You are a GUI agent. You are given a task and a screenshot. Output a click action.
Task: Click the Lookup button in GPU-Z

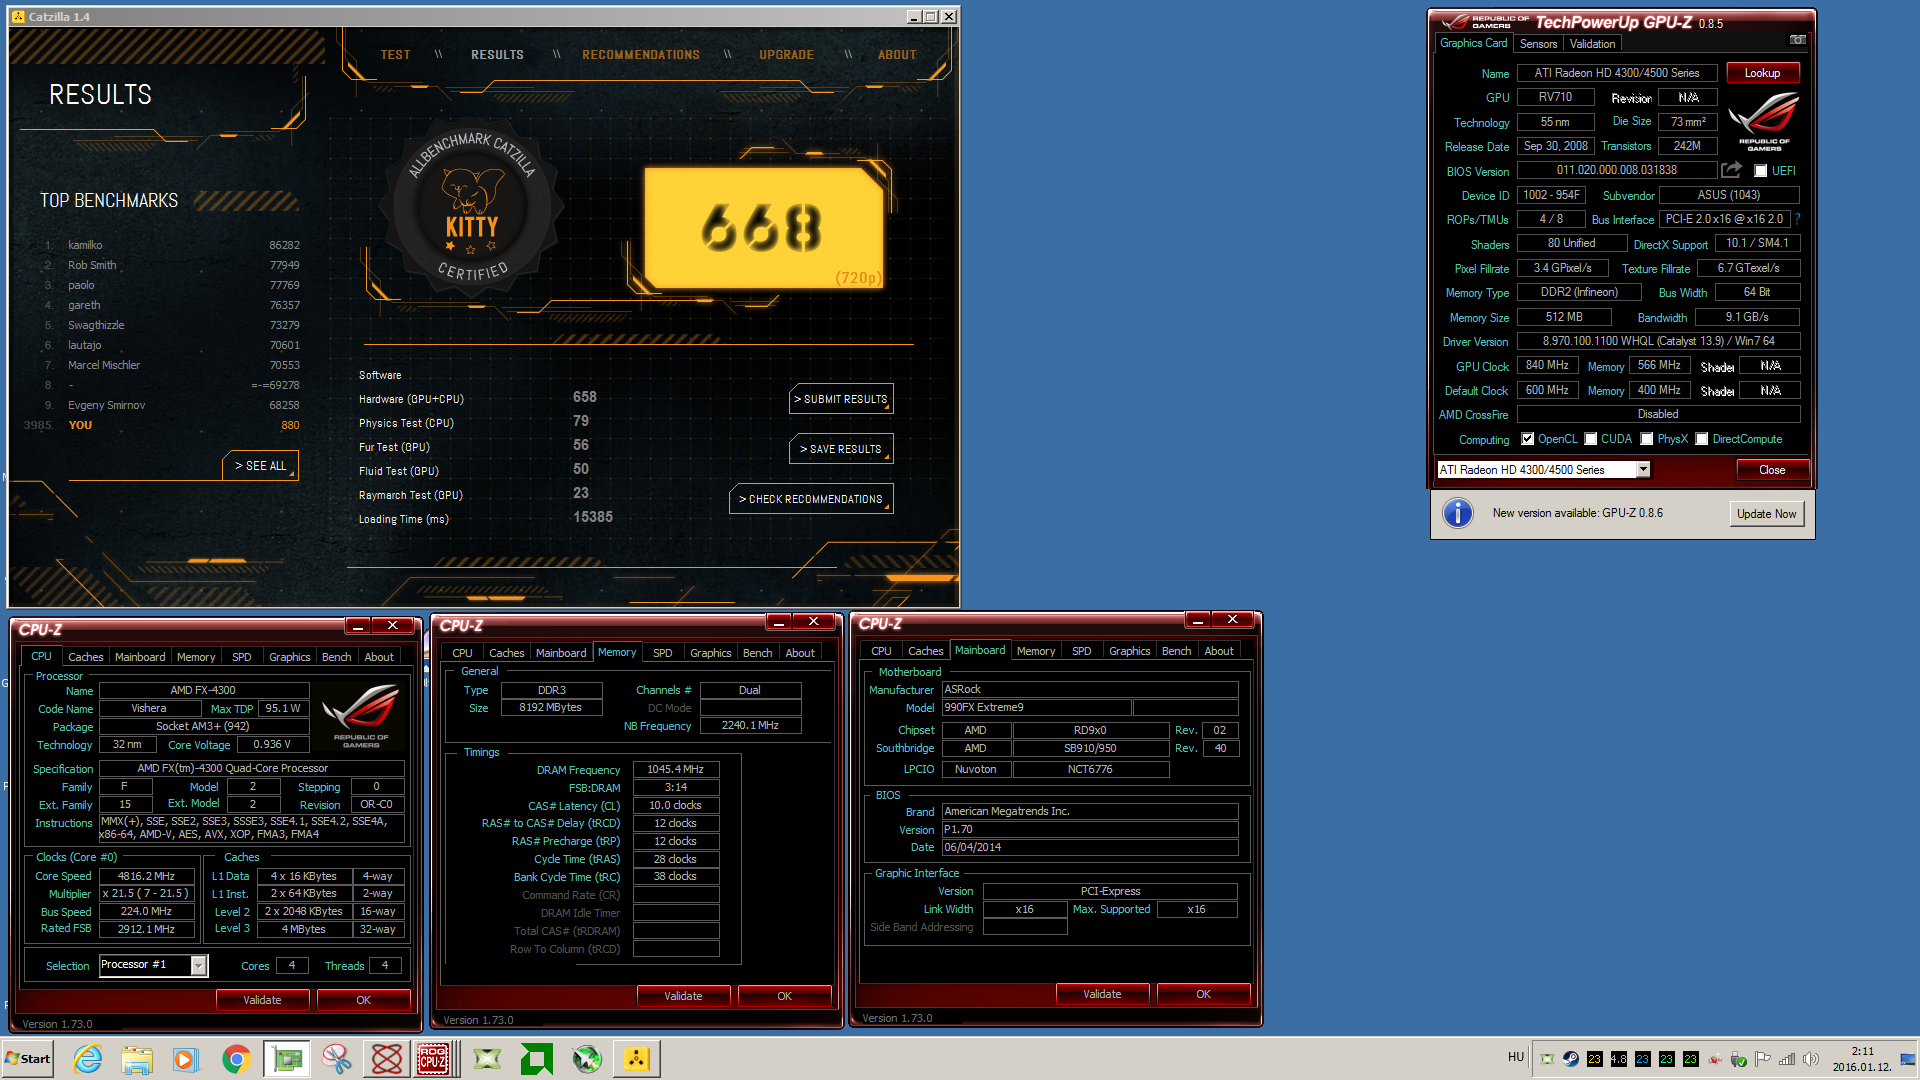1762,73
